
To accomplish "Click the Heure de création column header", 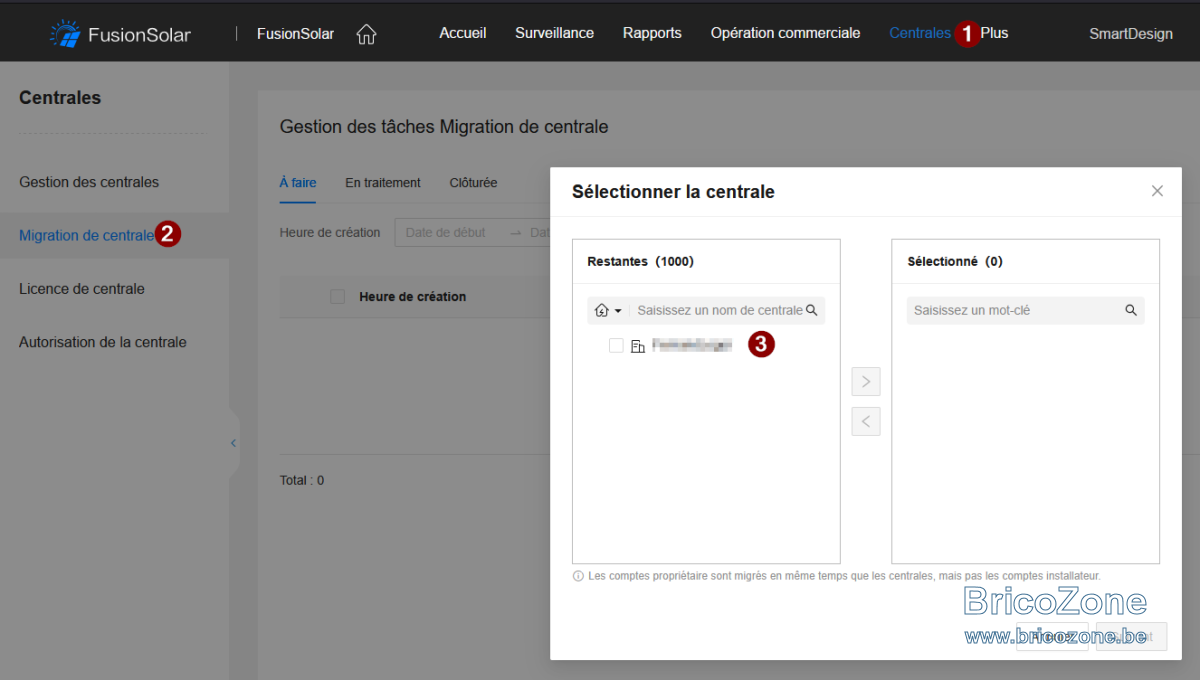I will (x=412, y=296).
